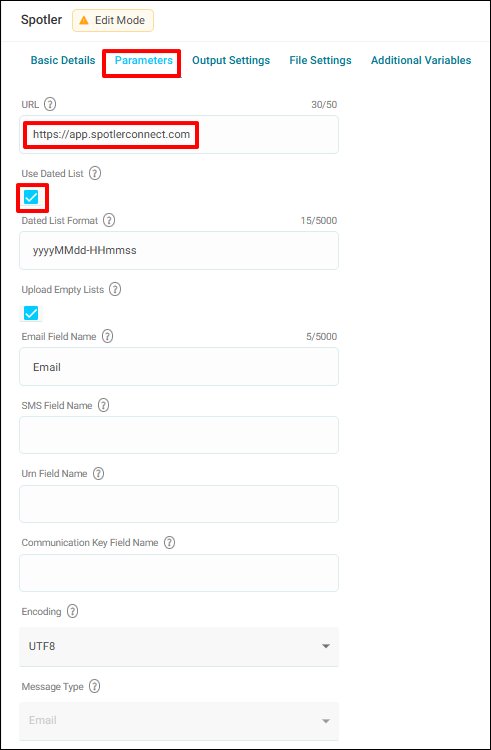Expand the Encoding UTF8 dropdown
Screen dimensions: 491x750
(179, 646)
